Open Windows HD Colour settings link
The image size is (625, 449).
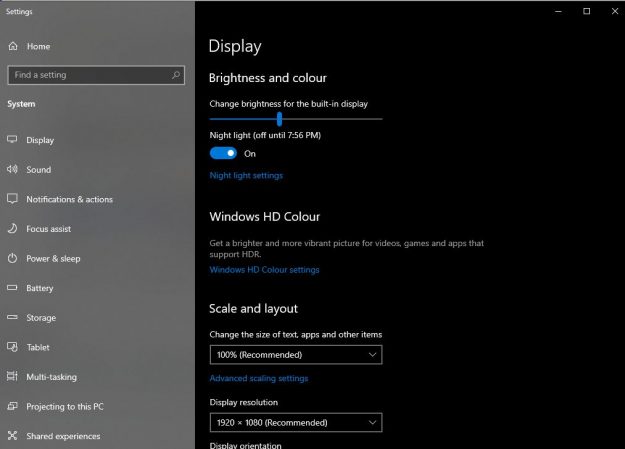pos(264,270)
